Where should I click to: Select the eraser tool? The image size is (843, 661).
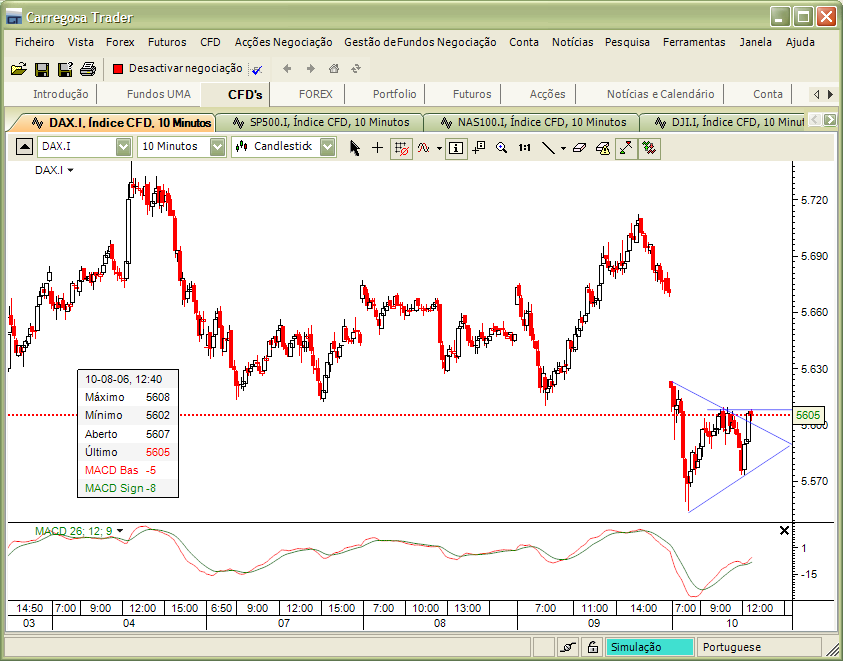(578, 147)
